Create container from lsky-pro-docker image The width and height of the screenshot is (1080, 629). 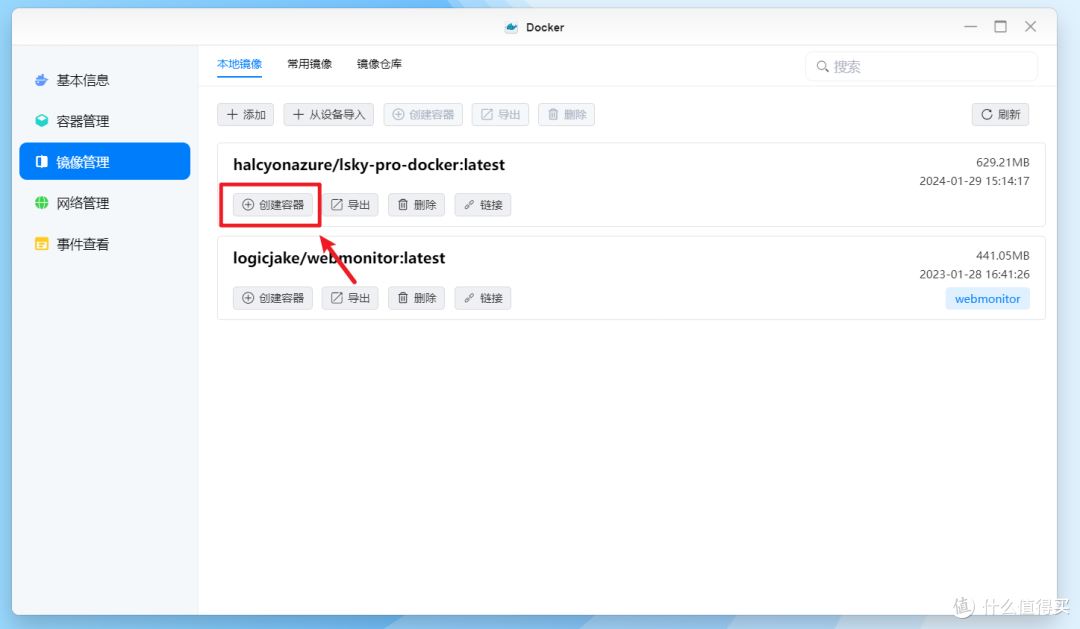273,205
